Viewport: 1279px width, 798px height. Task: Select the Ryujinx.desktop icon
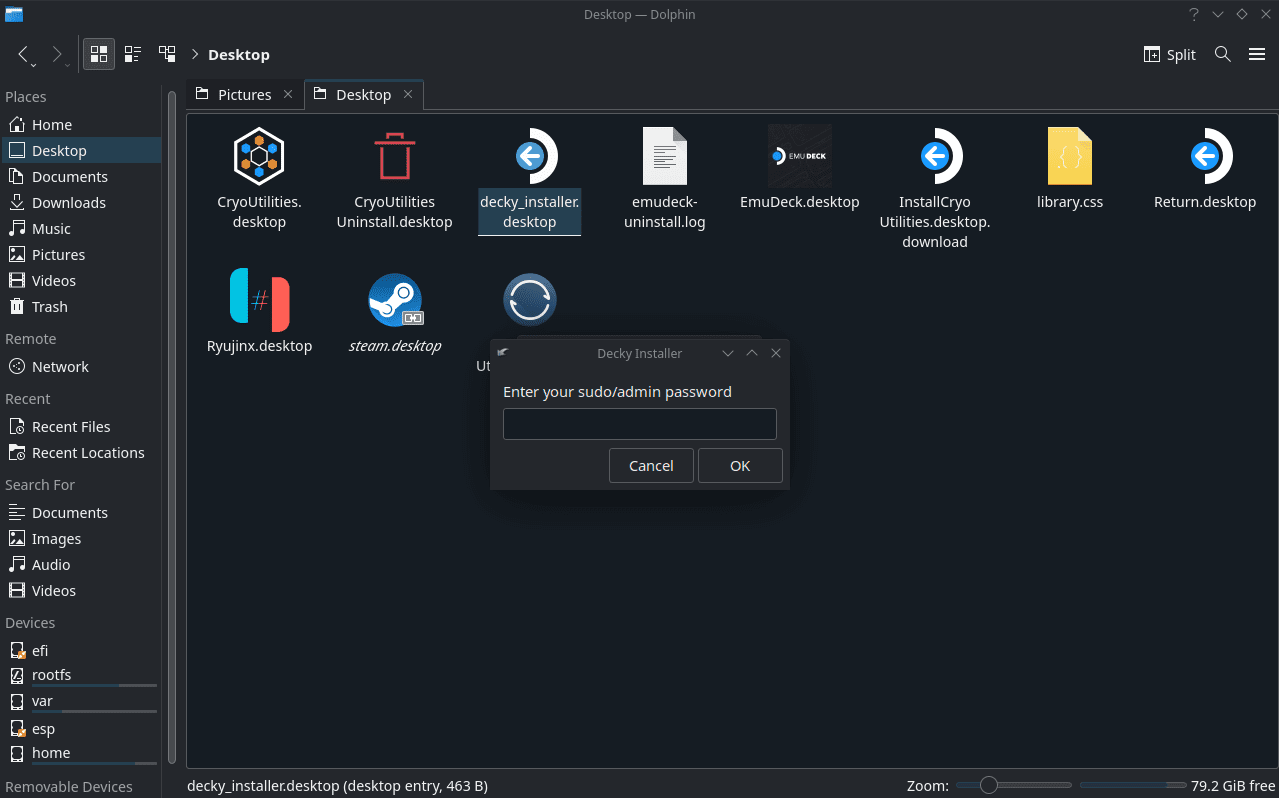click(x=259, y=299)
